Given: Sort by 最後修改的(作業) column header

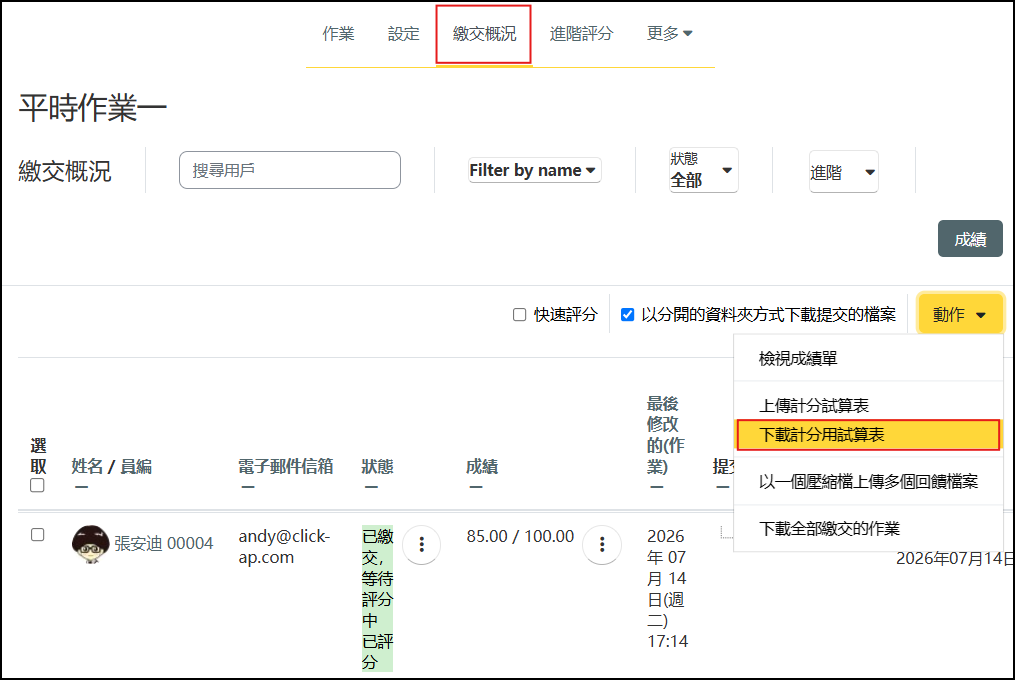Looking at the screenshot, I should (665, 435).
